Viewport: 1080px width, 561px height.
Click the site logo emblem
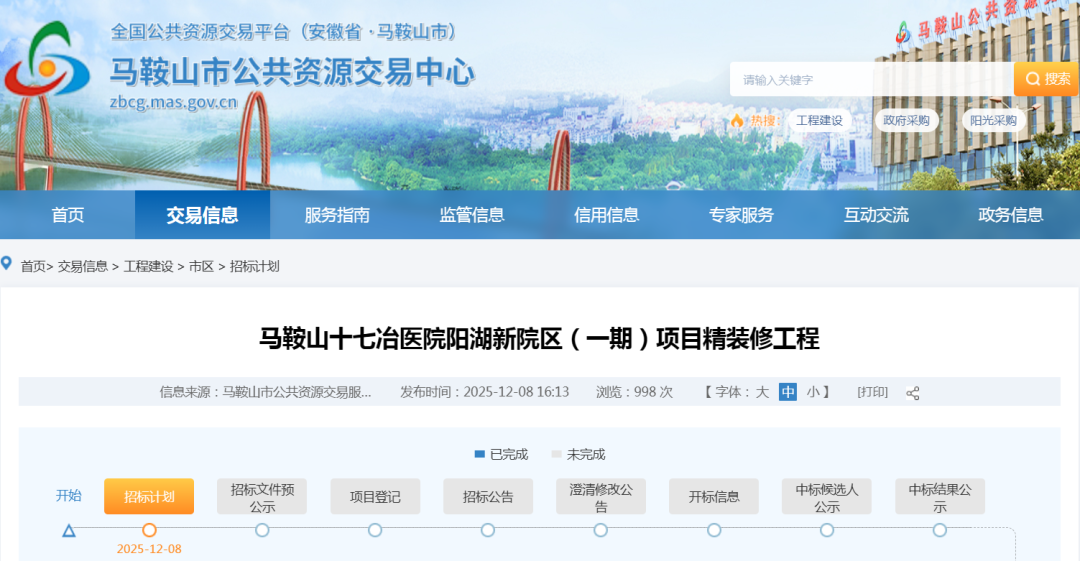tap(47, 59)
